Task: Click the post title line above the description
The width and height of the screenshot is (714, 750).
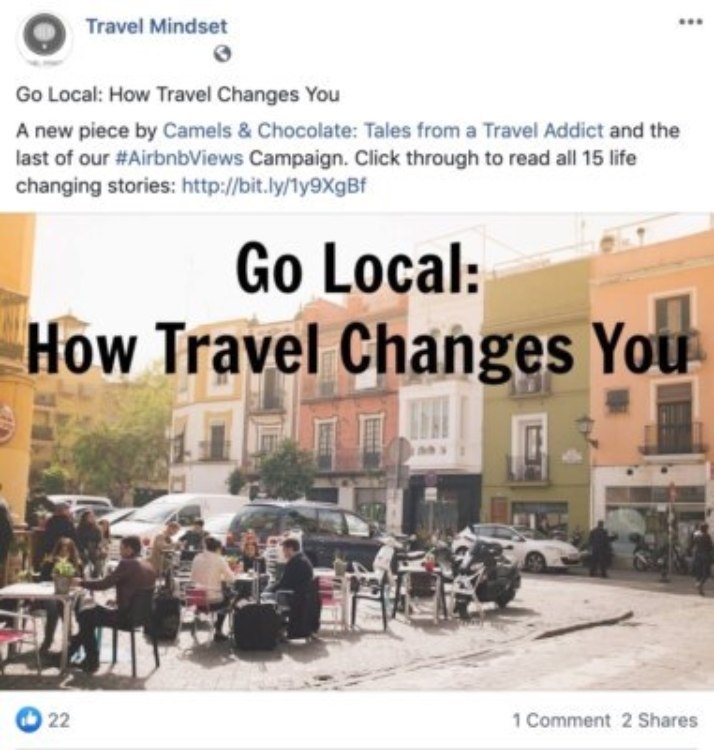Action: (x=177, y=94)
